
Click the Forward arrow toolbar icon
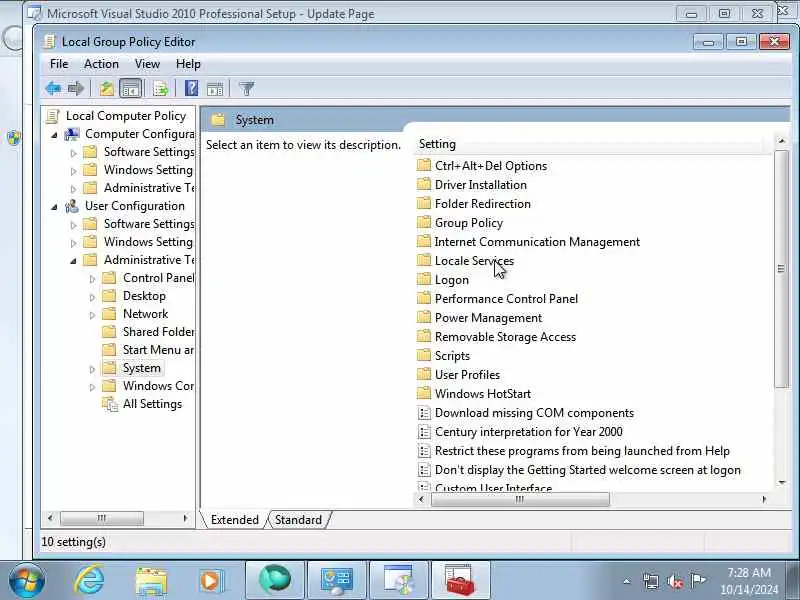tap(76, 89)
